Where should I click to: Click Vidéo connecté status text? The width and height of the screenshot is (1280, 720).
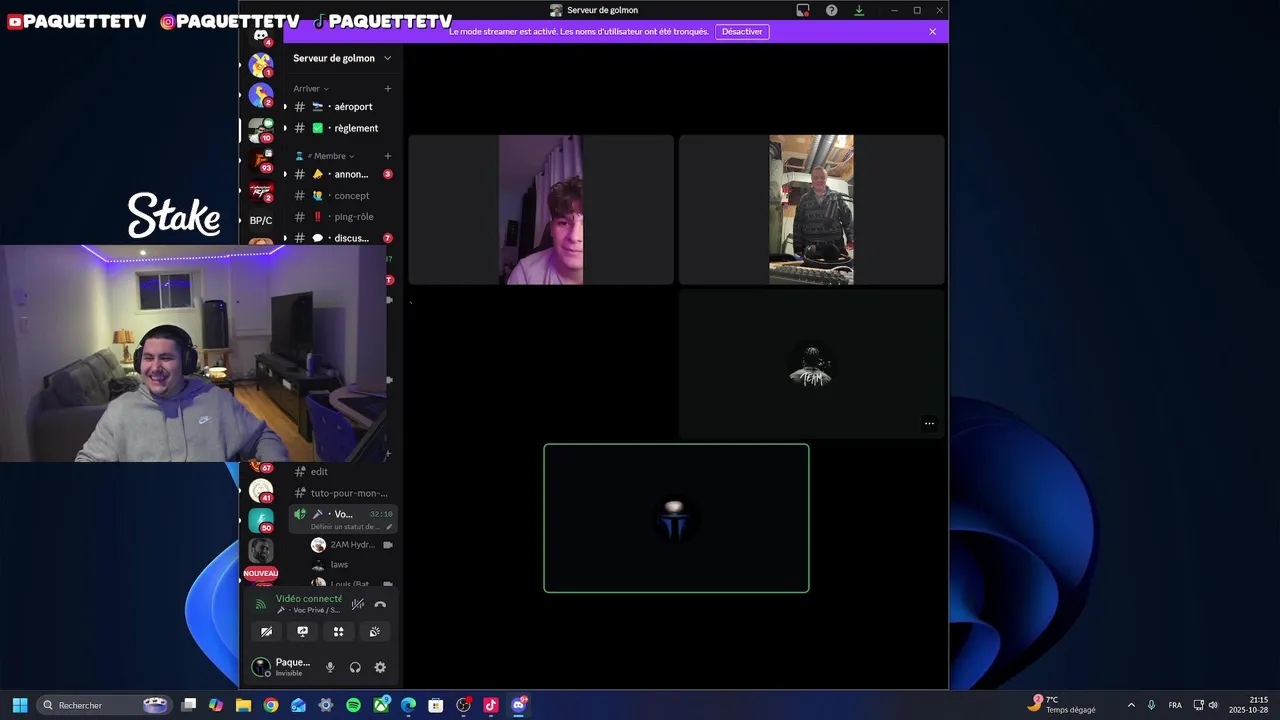(309, 599)
